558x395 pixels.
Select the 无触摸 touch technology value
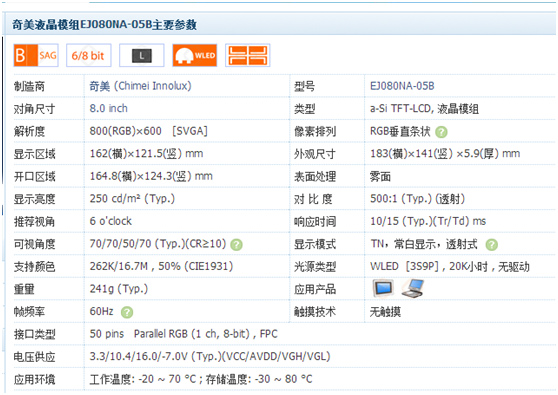pos(385,312)
